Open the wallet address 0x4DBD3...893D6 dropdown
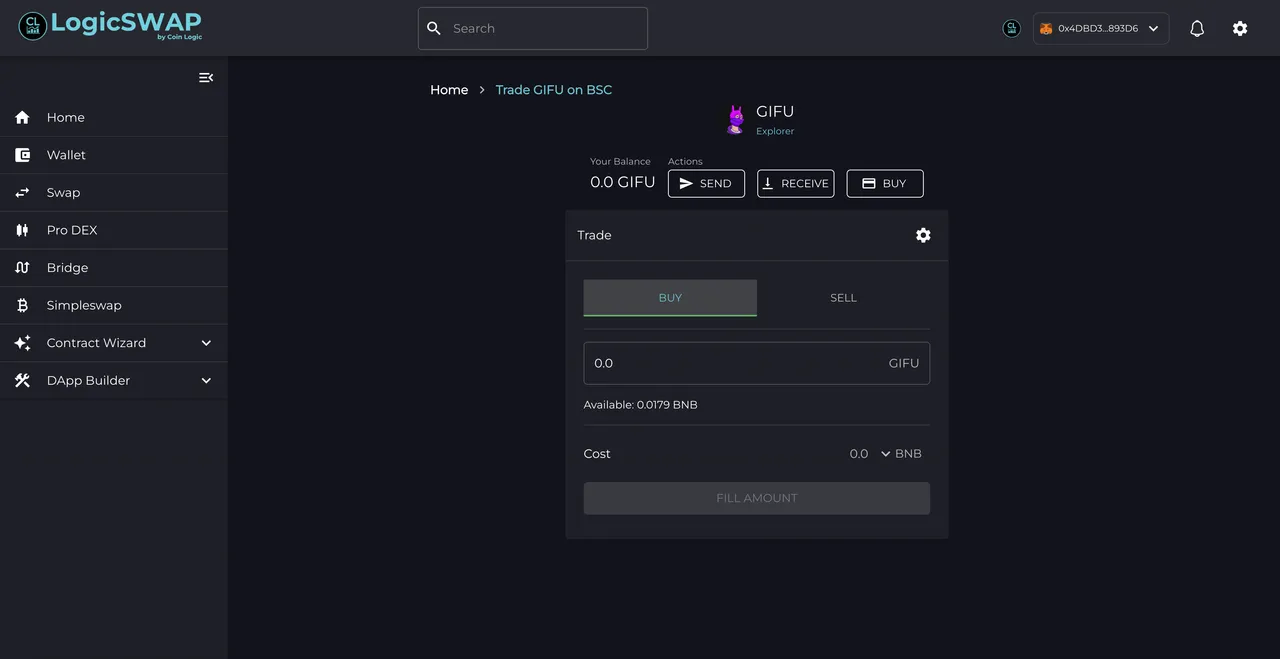 (1101, 28)
